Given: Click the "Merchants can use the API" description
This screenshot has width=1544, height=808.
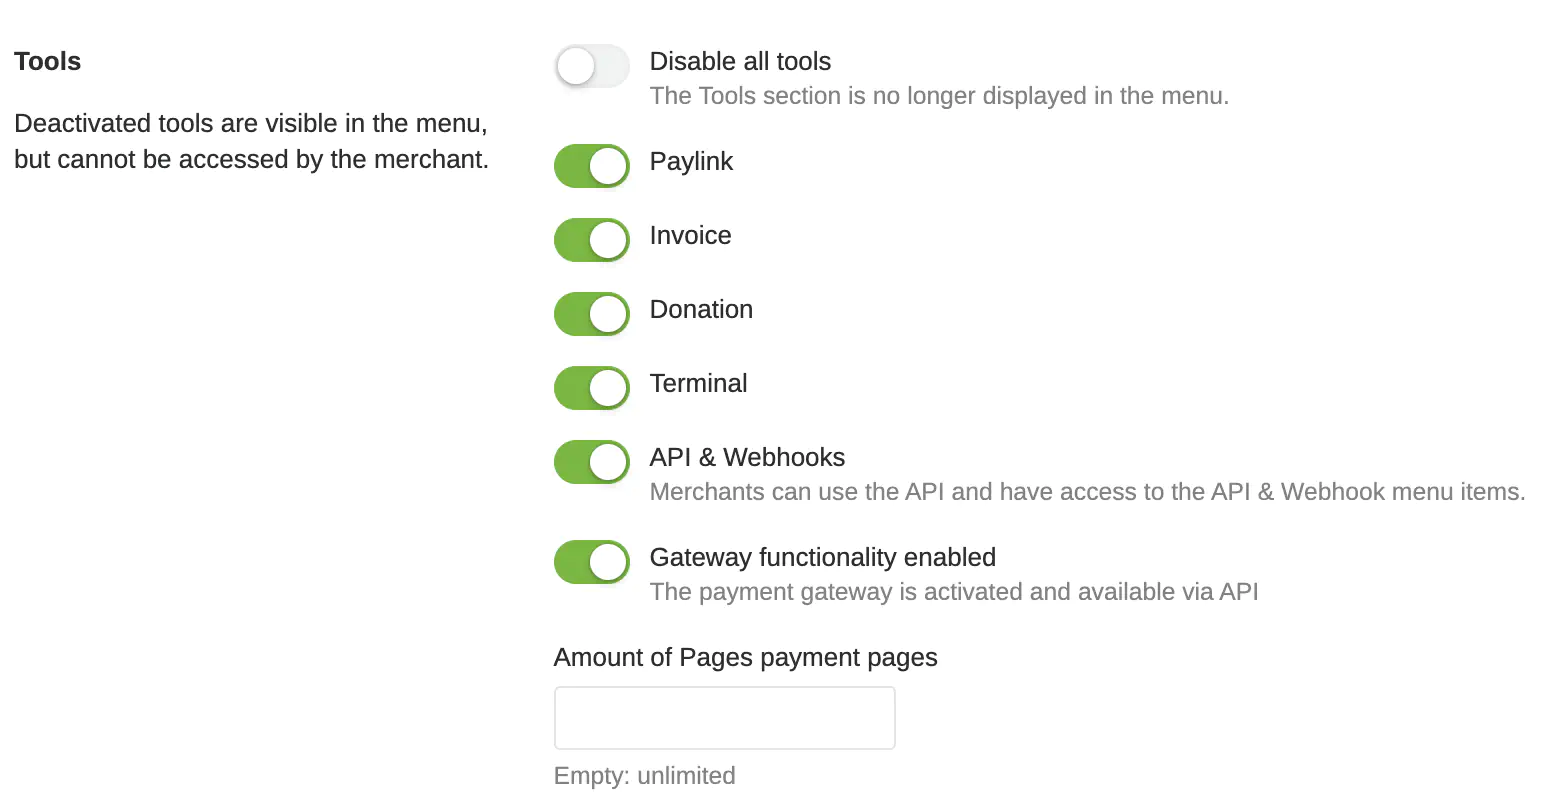Looking at the screenshot, I should (x=1087, y=492).
